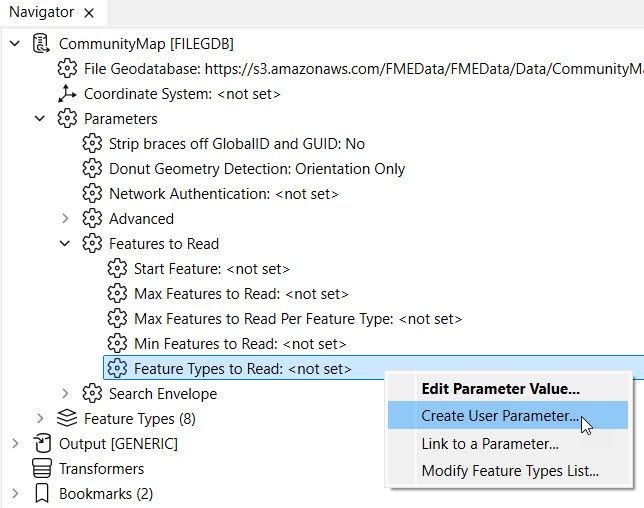Screen dimensions: 644x508
Task: Collapse the CommunityMap reader node
Action: (x=15, y=44)
